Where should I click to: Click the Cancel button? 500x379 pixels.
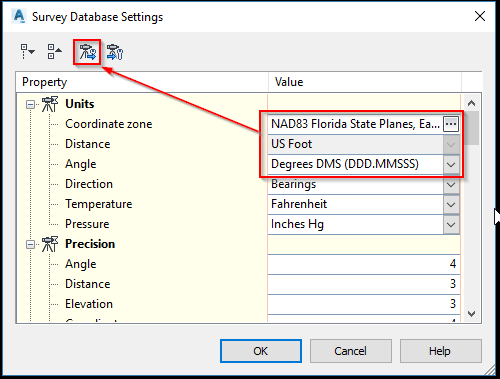coord(351,351)
